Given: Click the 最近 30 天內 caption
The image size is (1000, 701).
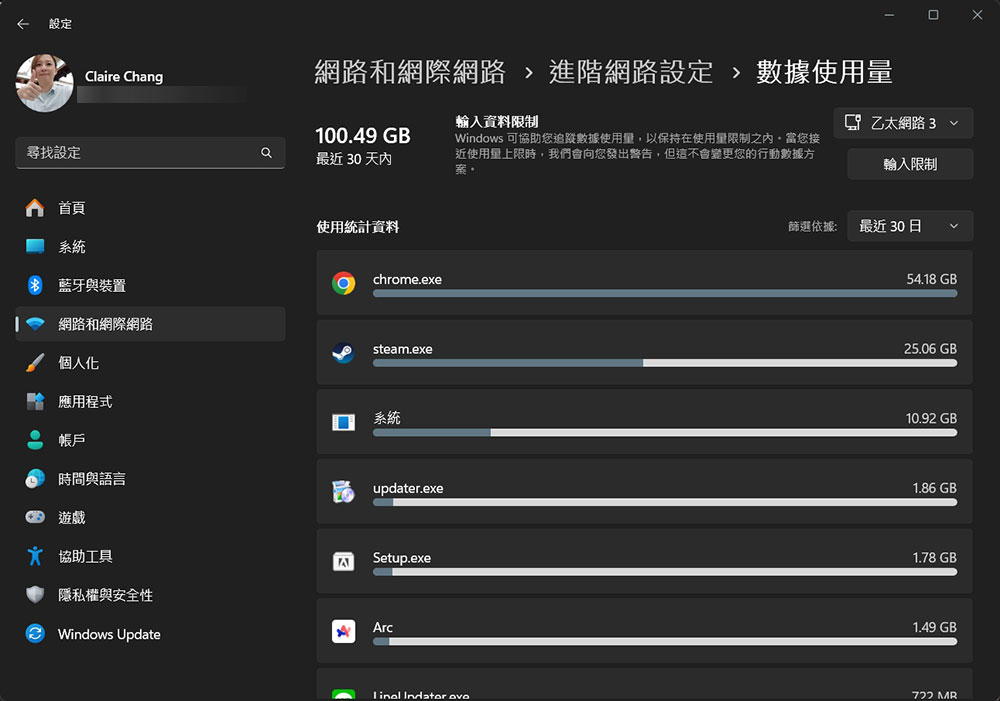Looking at the screenshot, I should click(x=354, y=159).
